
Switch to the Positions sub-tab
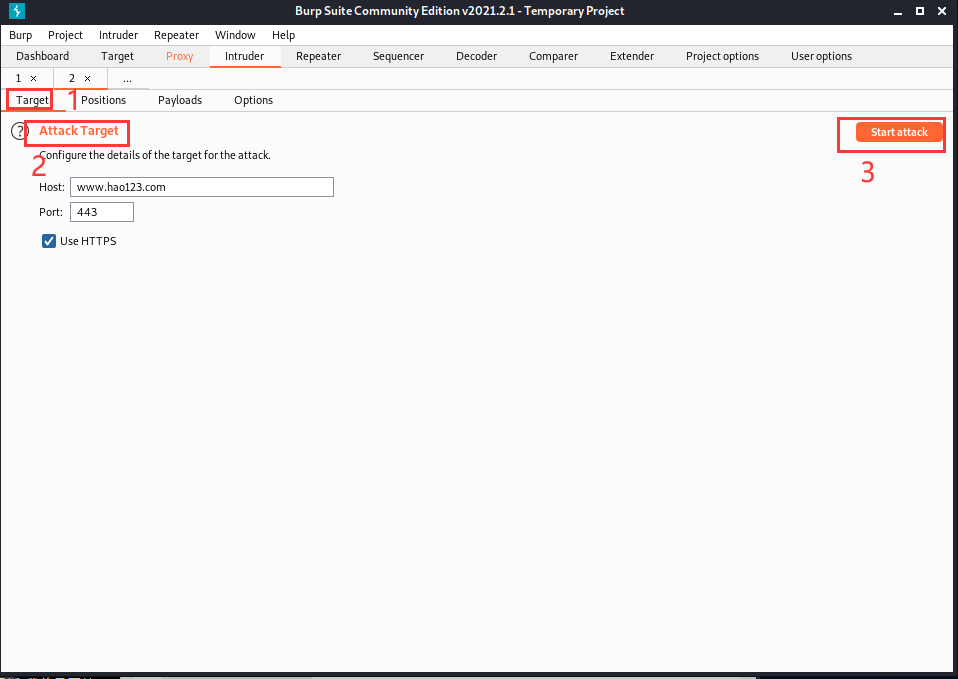(x=103, y=100)
